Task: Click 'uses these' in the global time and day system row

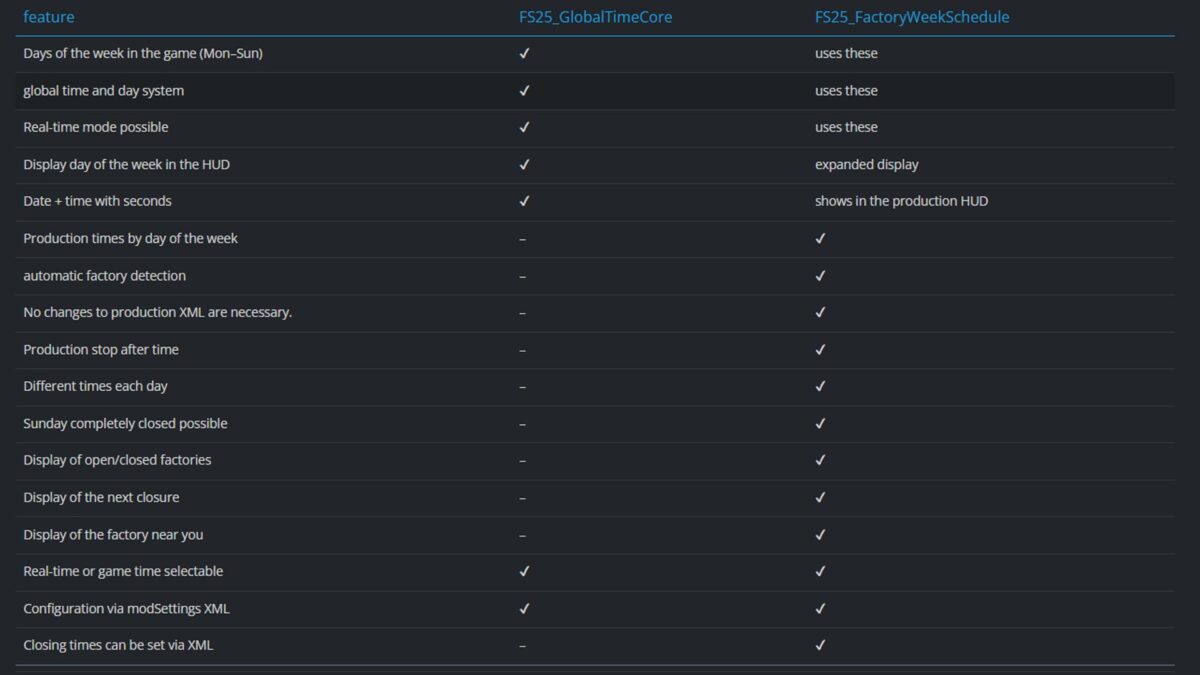Action: pos(846,90)
